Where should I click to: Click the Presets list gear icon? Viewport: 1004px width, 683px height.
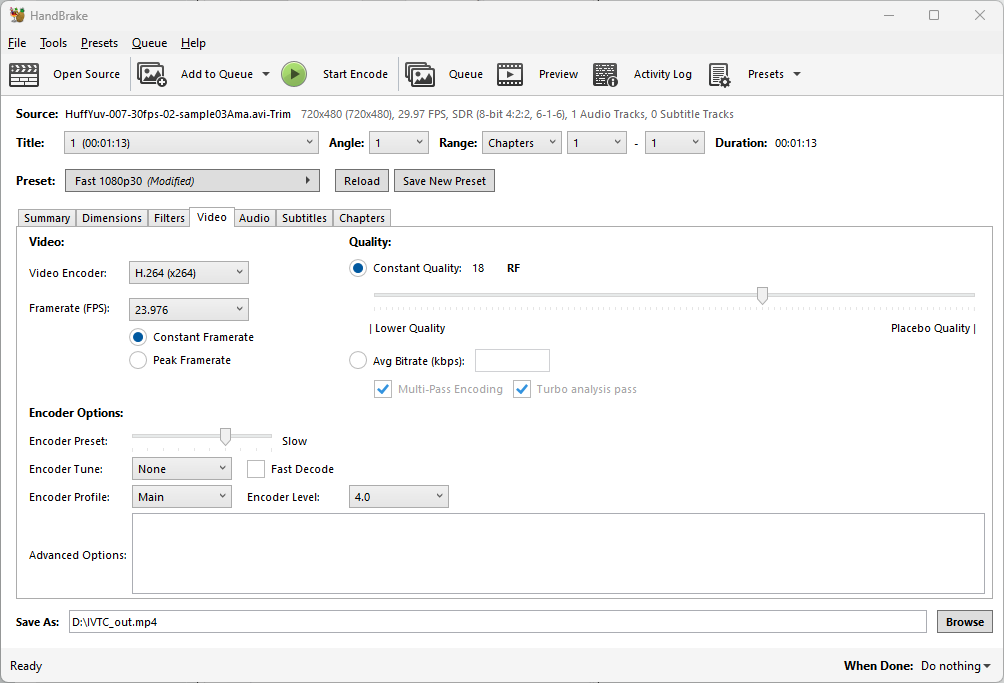pyautogui.click(x=720, y=74)
